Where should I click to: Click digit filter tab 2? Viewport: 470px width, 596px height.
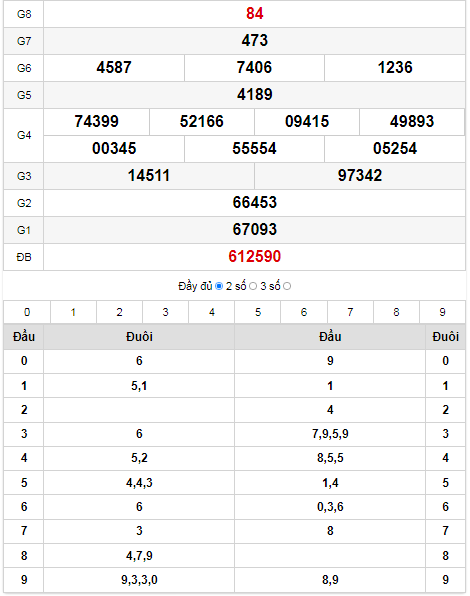tap(119, 312)
